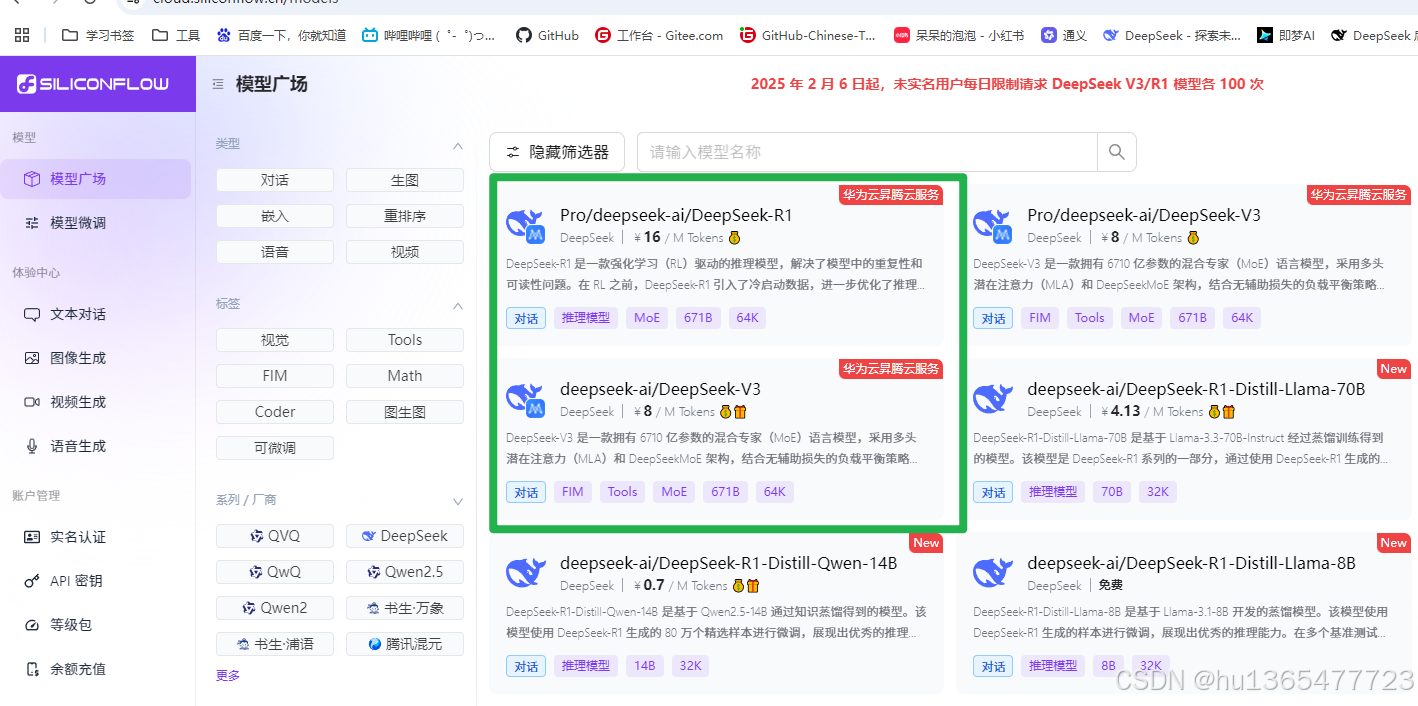Image resolution: width=1418 pixels, height=706 pixels.
Task: Click the magnifier search button
Action: pyautogui.click(x=1117, y=152)
